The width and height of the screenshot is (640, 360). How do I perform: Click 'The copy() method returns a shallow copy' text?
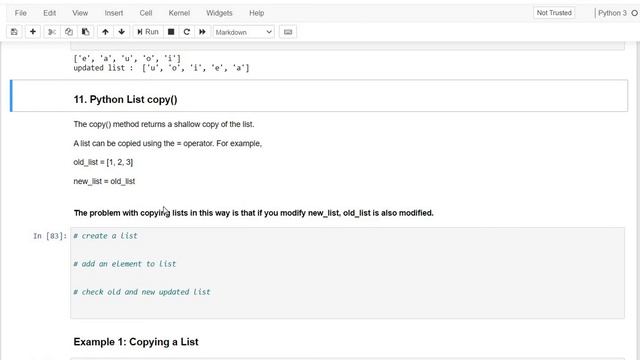(164, 124)
